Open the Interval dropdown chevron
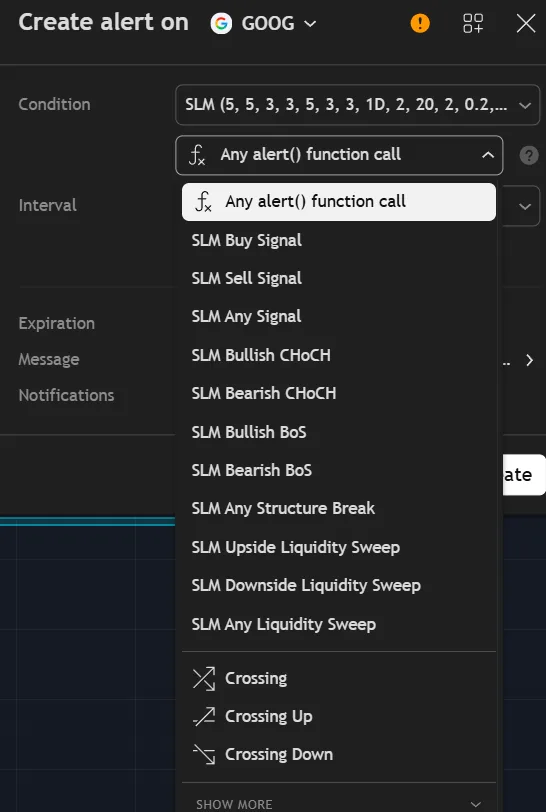The image size is (546, 812). pos(525,207)
